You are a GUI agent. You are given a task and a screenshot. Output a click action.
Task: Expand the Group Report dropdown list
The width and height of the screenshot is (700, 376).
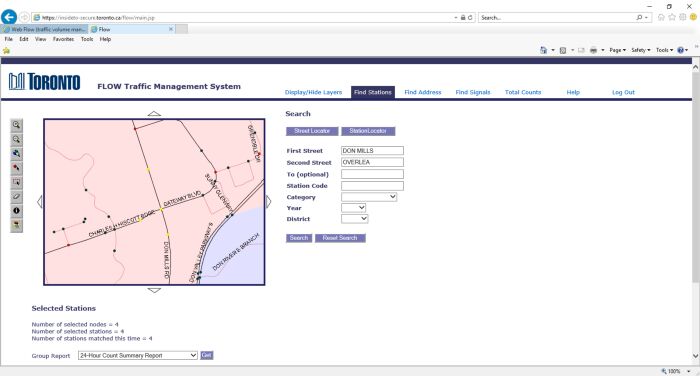tap(138, 355)
